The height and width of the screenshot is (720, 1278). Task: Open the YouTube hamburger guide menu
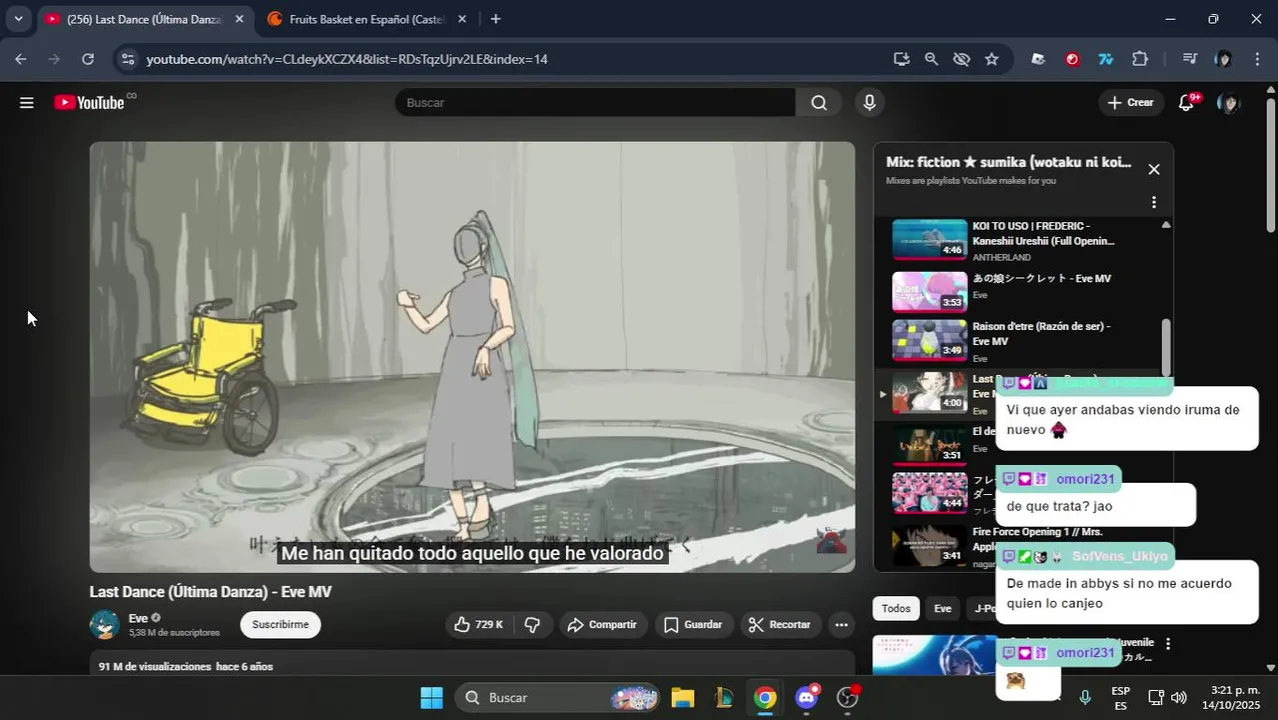[x=27, y=102]
